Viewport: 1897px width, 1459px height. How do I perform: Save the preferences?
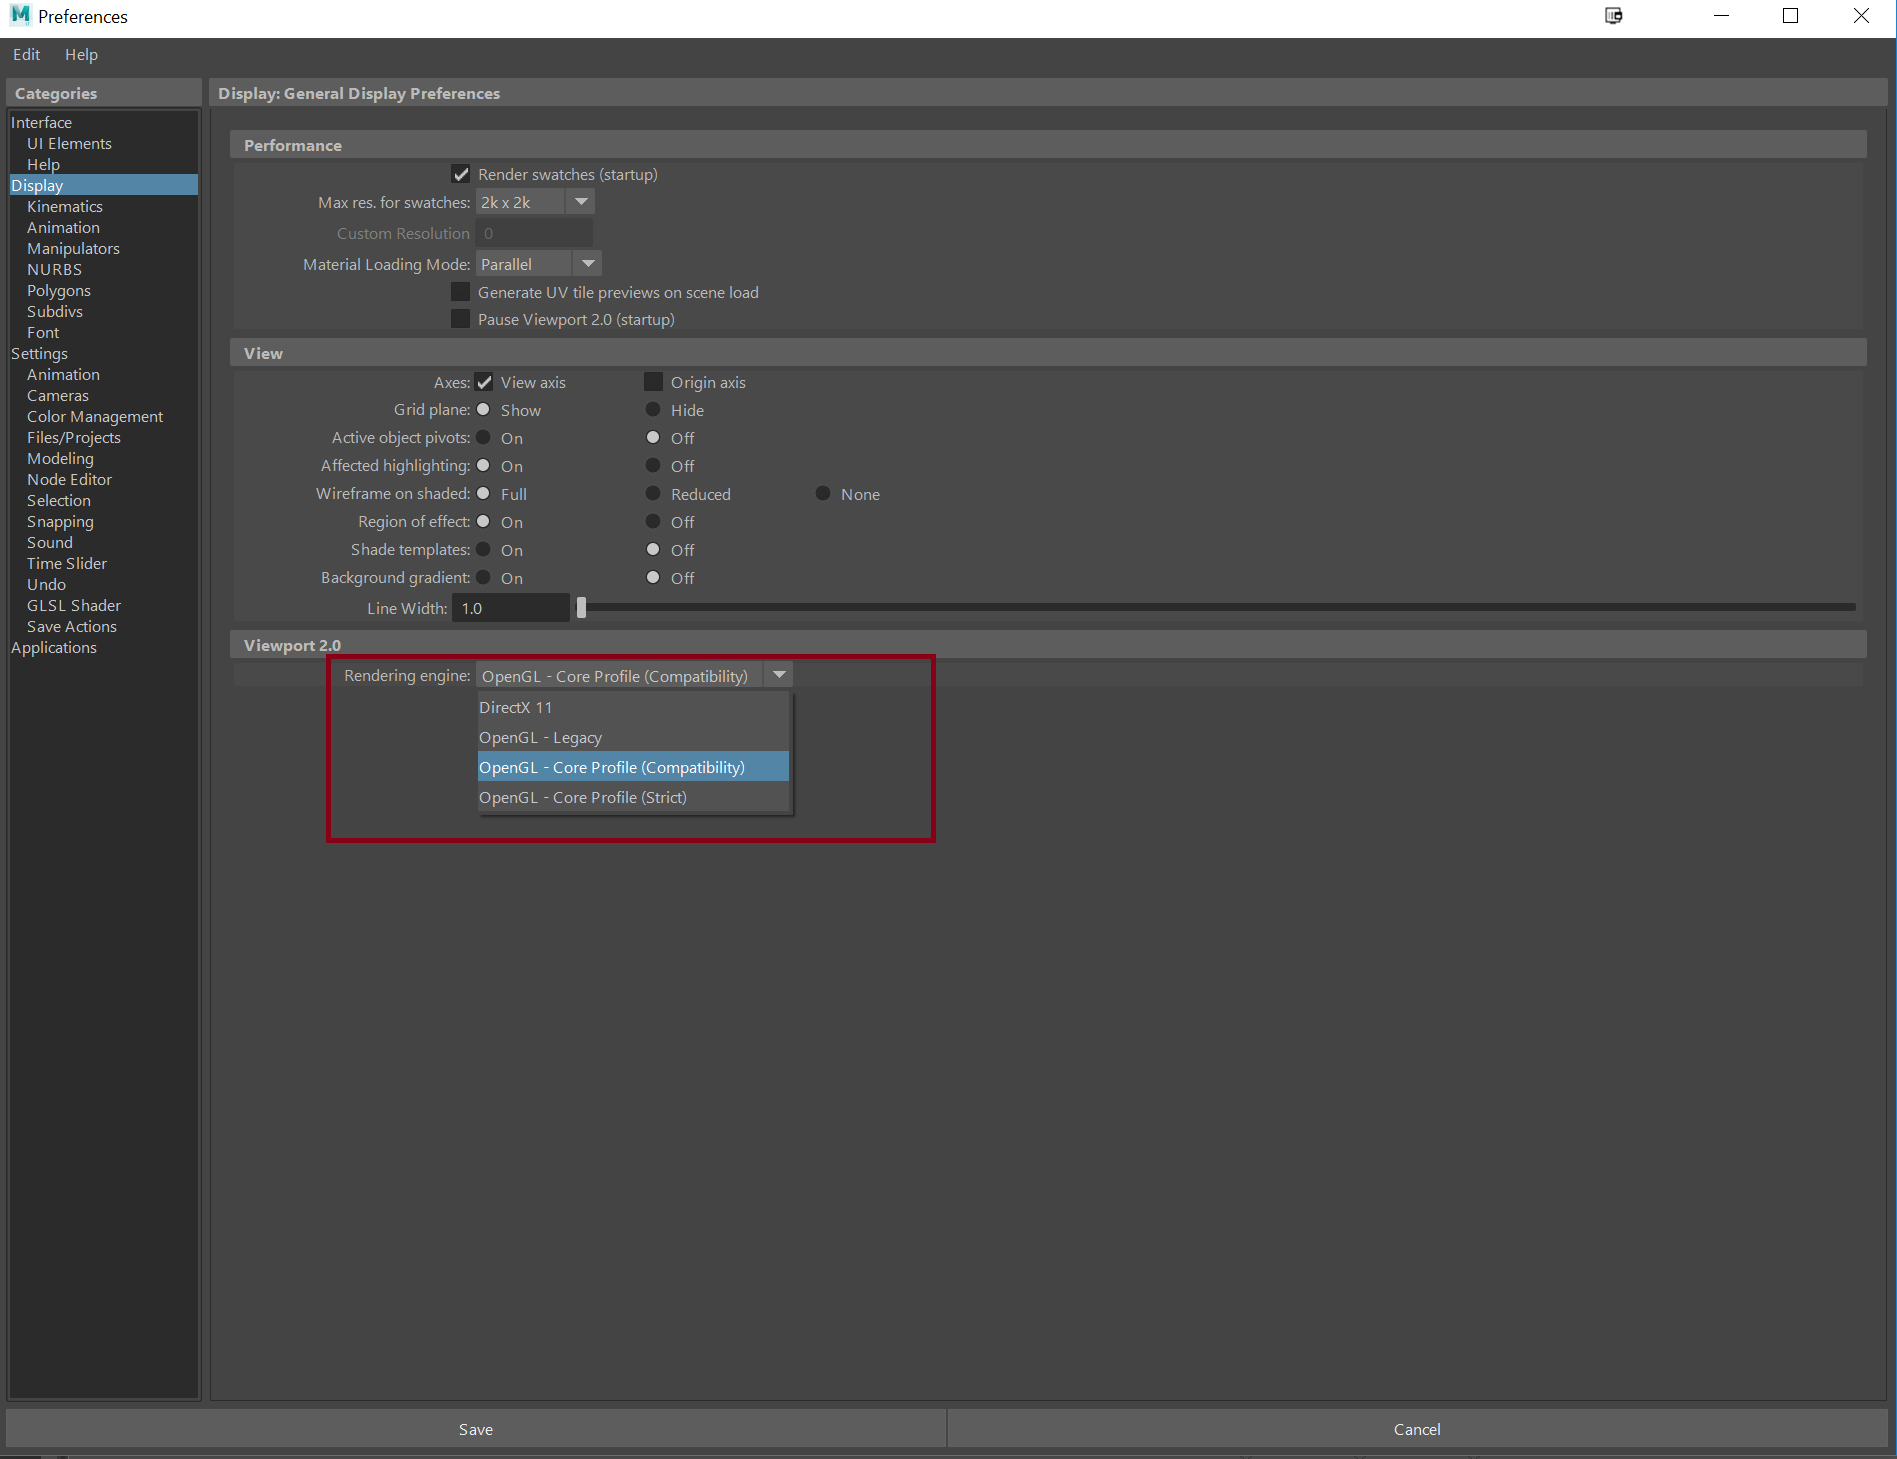pyautogui.click(x=475, y=1428)
